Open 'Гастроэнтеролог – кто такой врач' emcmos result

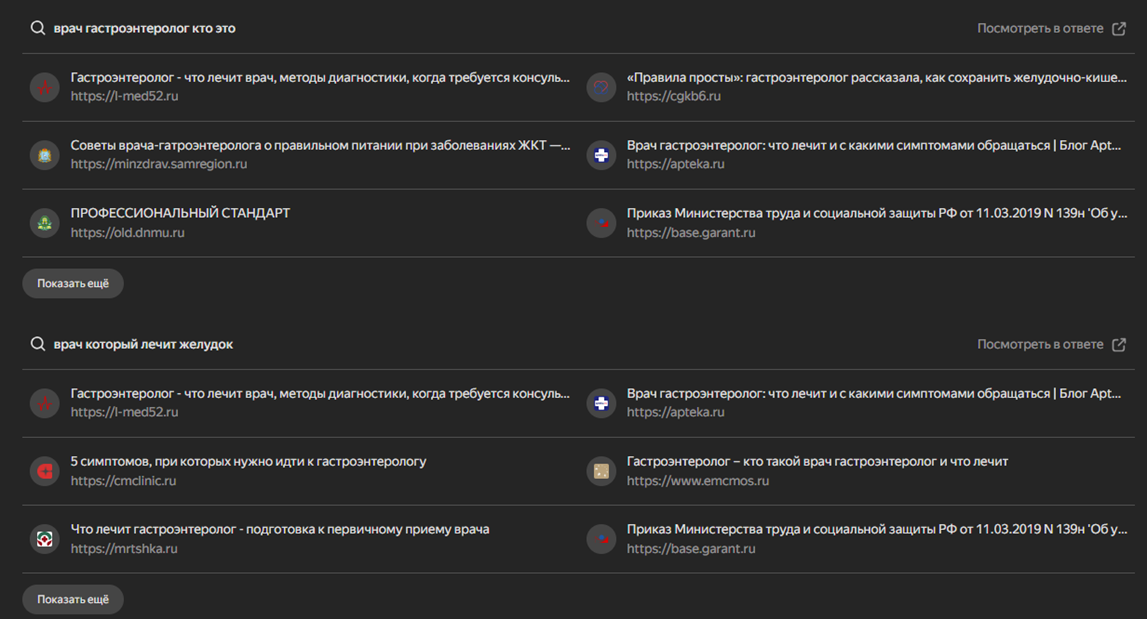[817, 462]
